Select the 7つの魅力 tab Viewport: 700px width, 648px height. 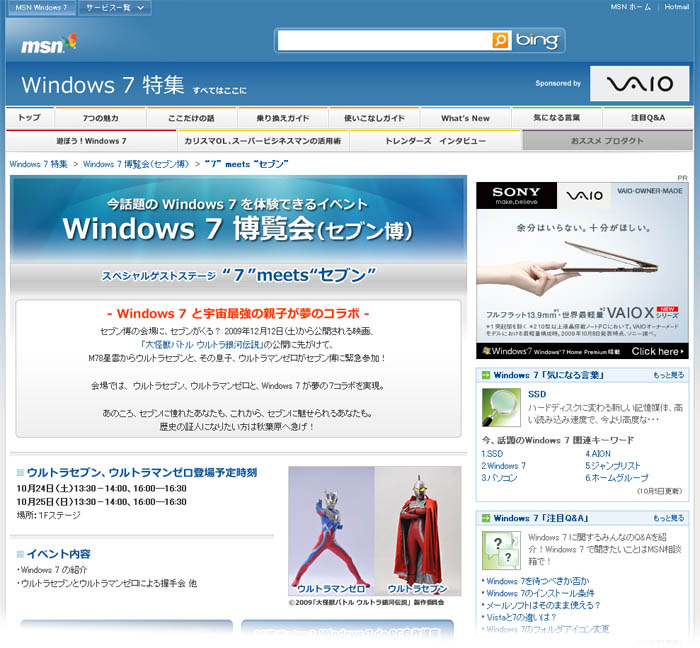[x=100, y=118]
